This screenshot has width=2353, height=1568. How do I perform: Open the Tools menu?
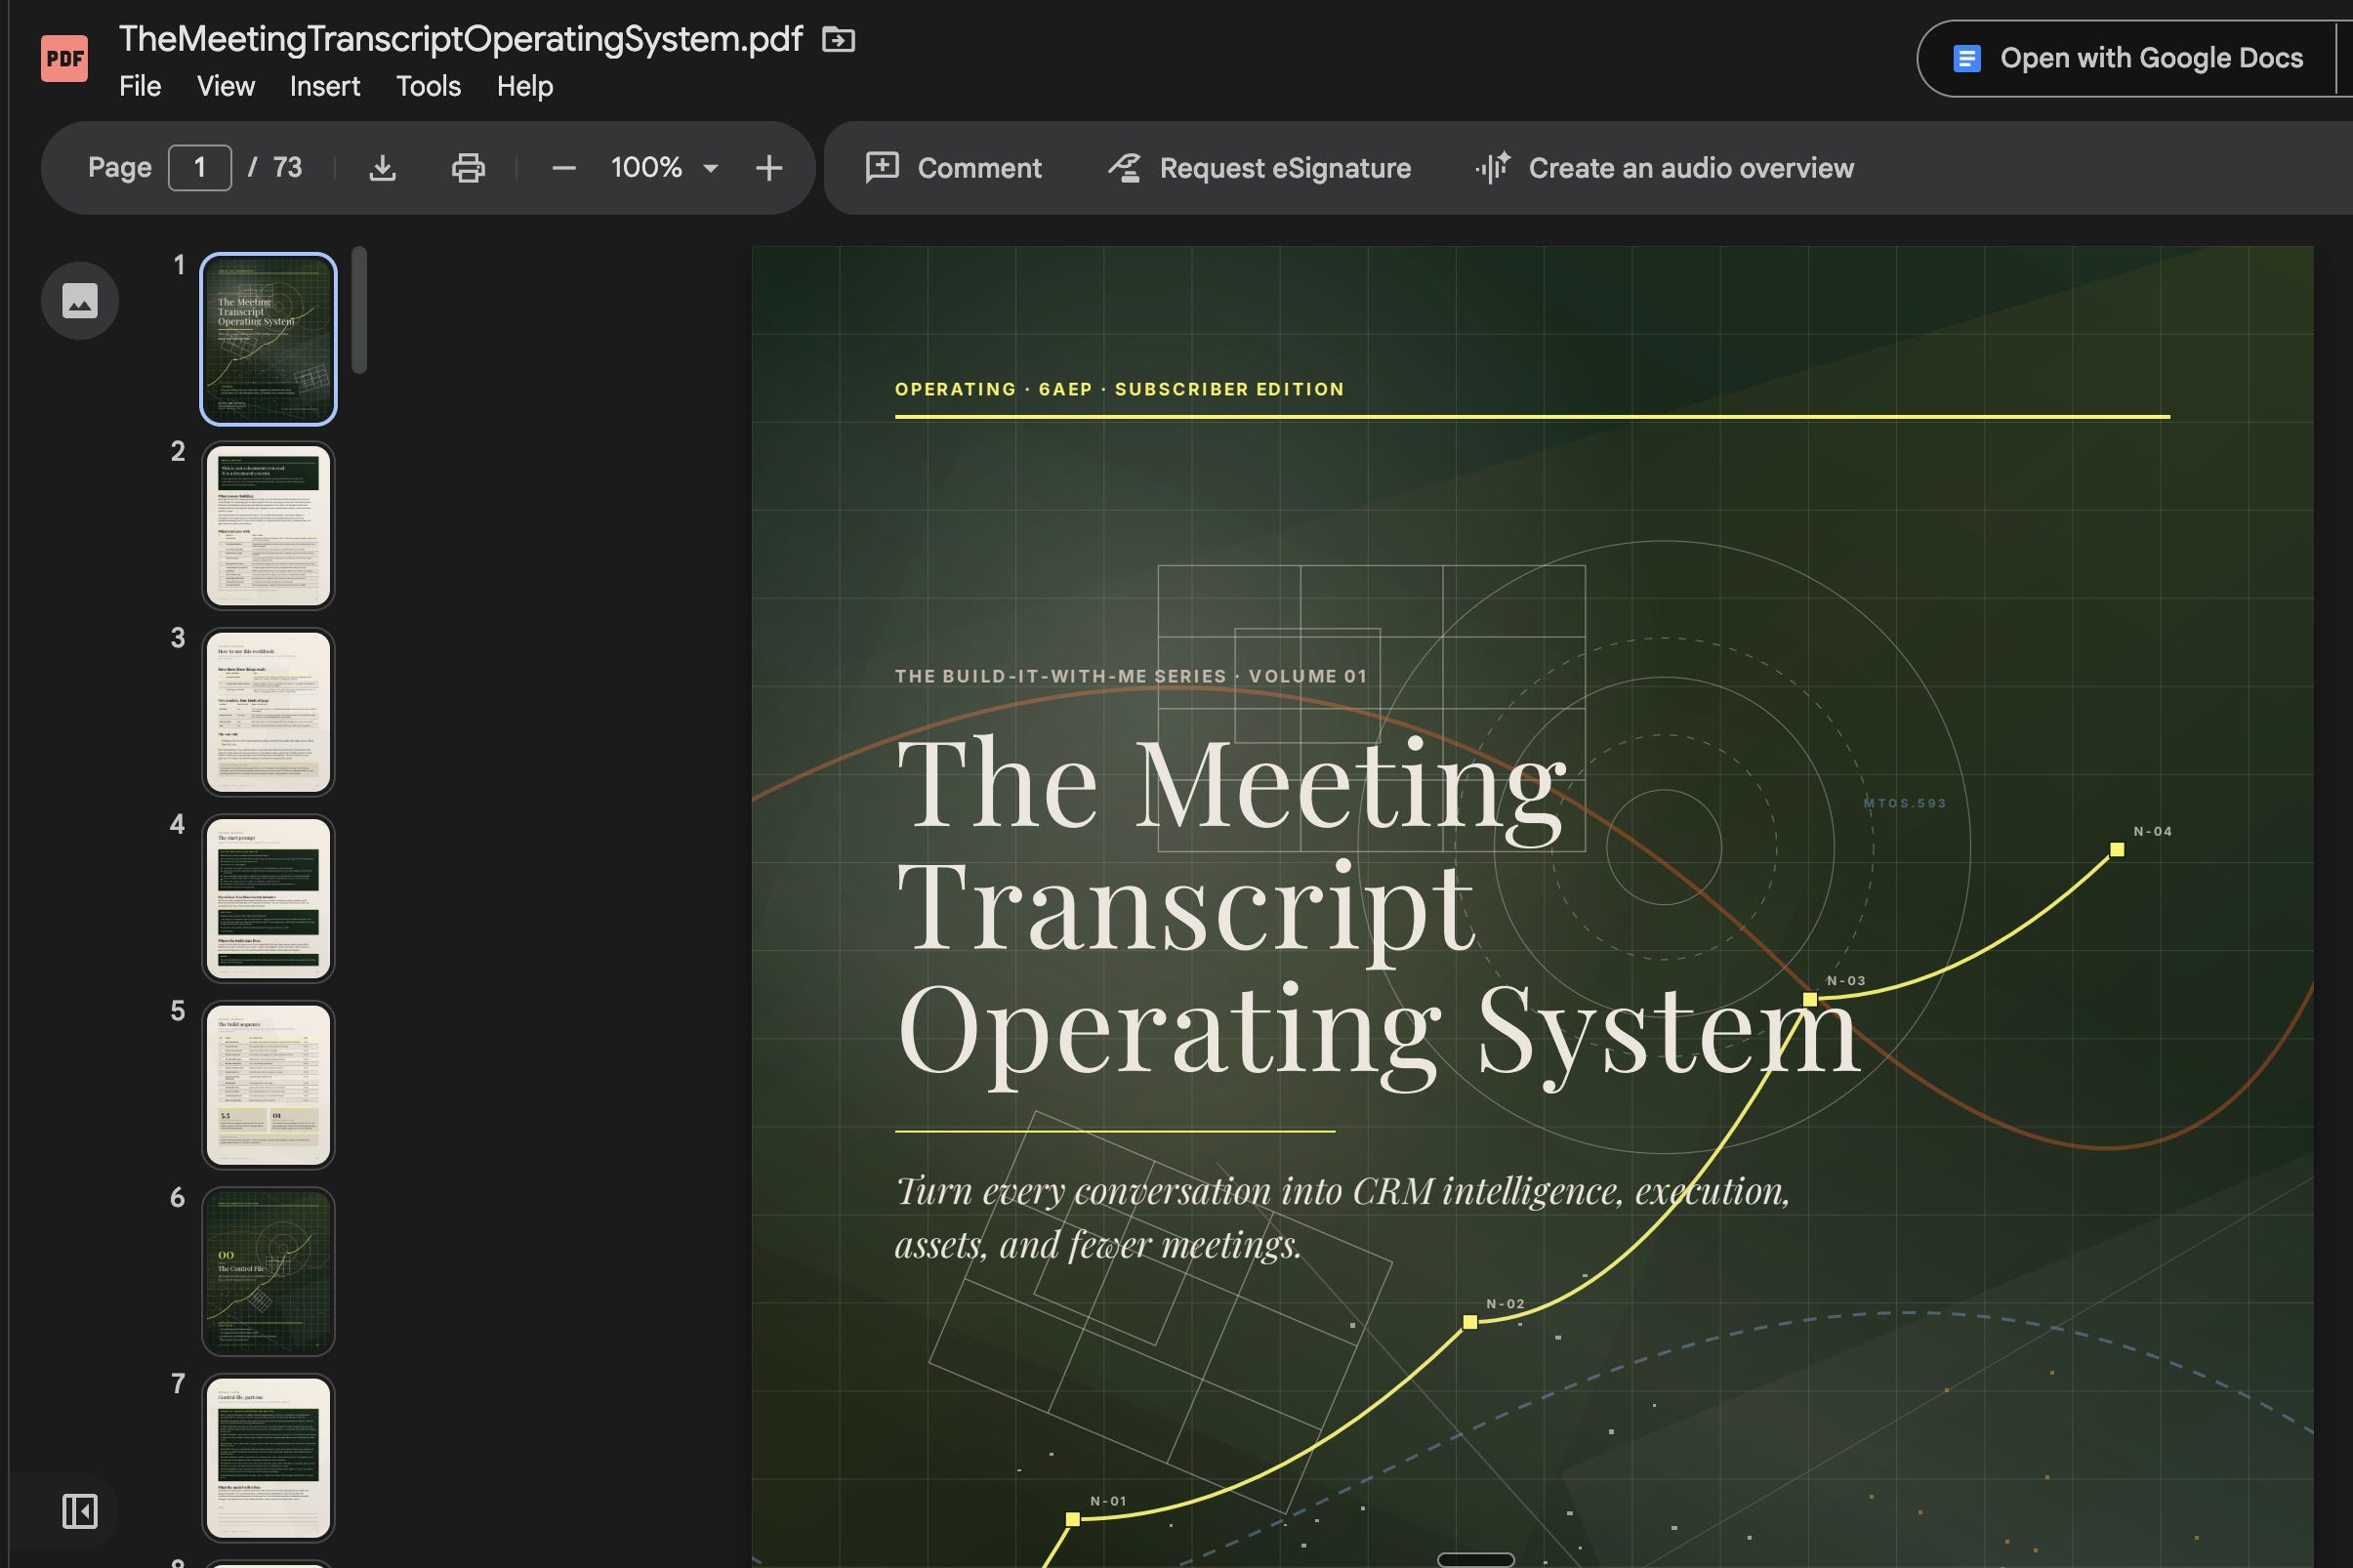429,87
